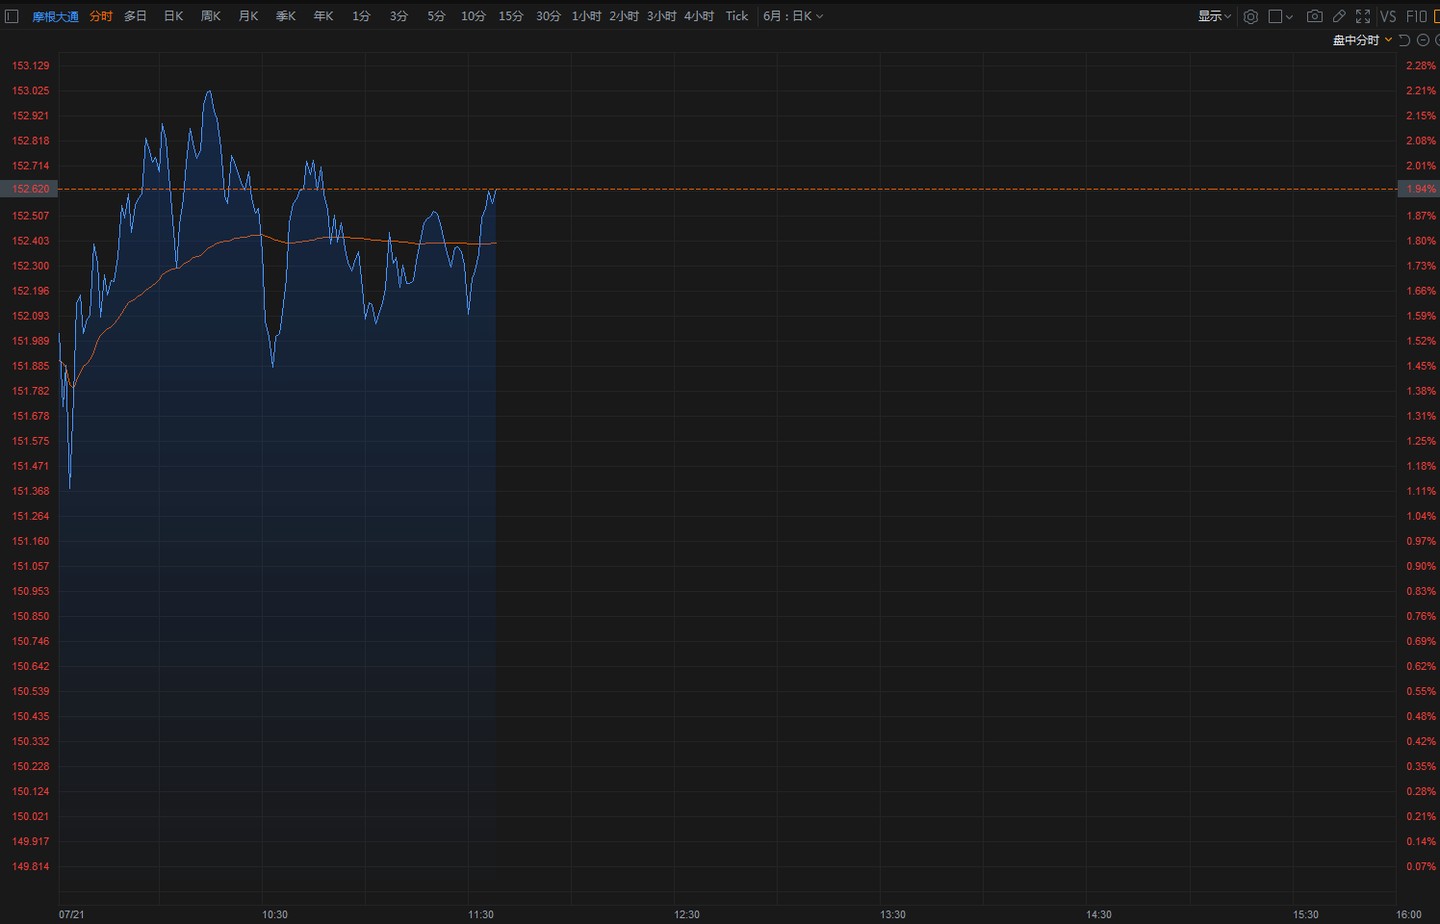The width and height of the screenshot is (1440, 924).
Task: Click the 10:30 time axis label
Action: click(x=275, y=915)
